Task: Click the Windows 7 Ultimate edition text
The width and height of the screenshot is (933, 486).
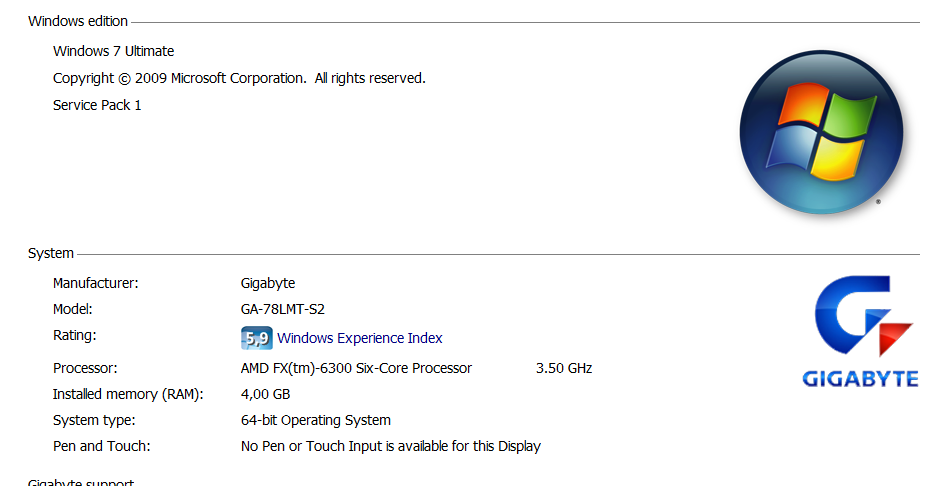Action: click(113, 51)
